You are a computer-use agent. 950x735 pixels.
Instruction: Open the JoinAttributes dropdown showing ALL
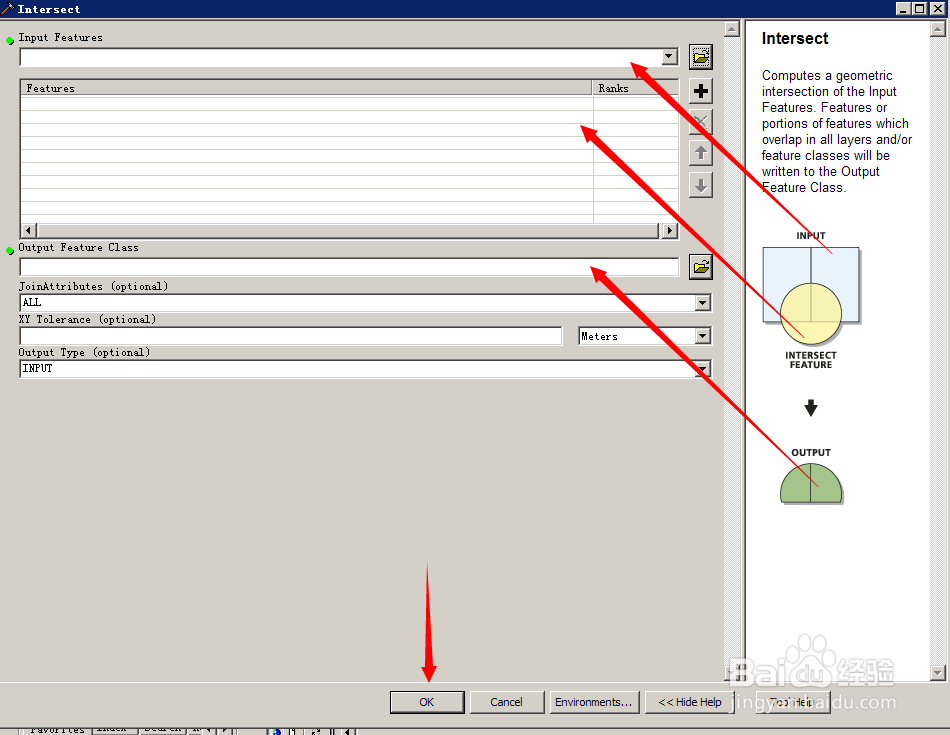pos(703,302)
